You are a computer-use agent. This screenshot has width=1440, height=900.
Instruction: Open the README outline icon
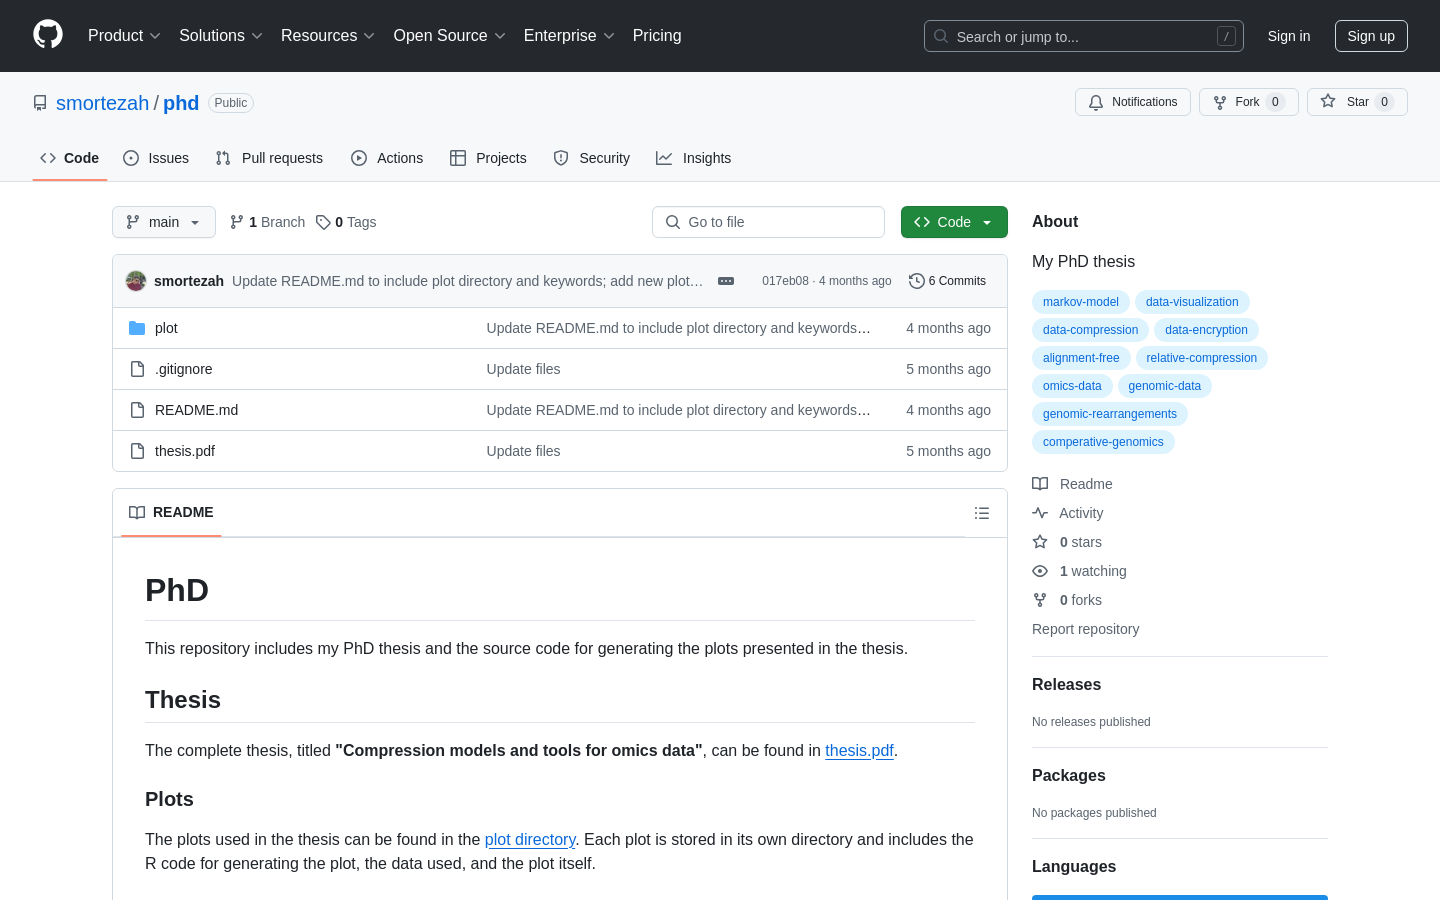[982, 513]
